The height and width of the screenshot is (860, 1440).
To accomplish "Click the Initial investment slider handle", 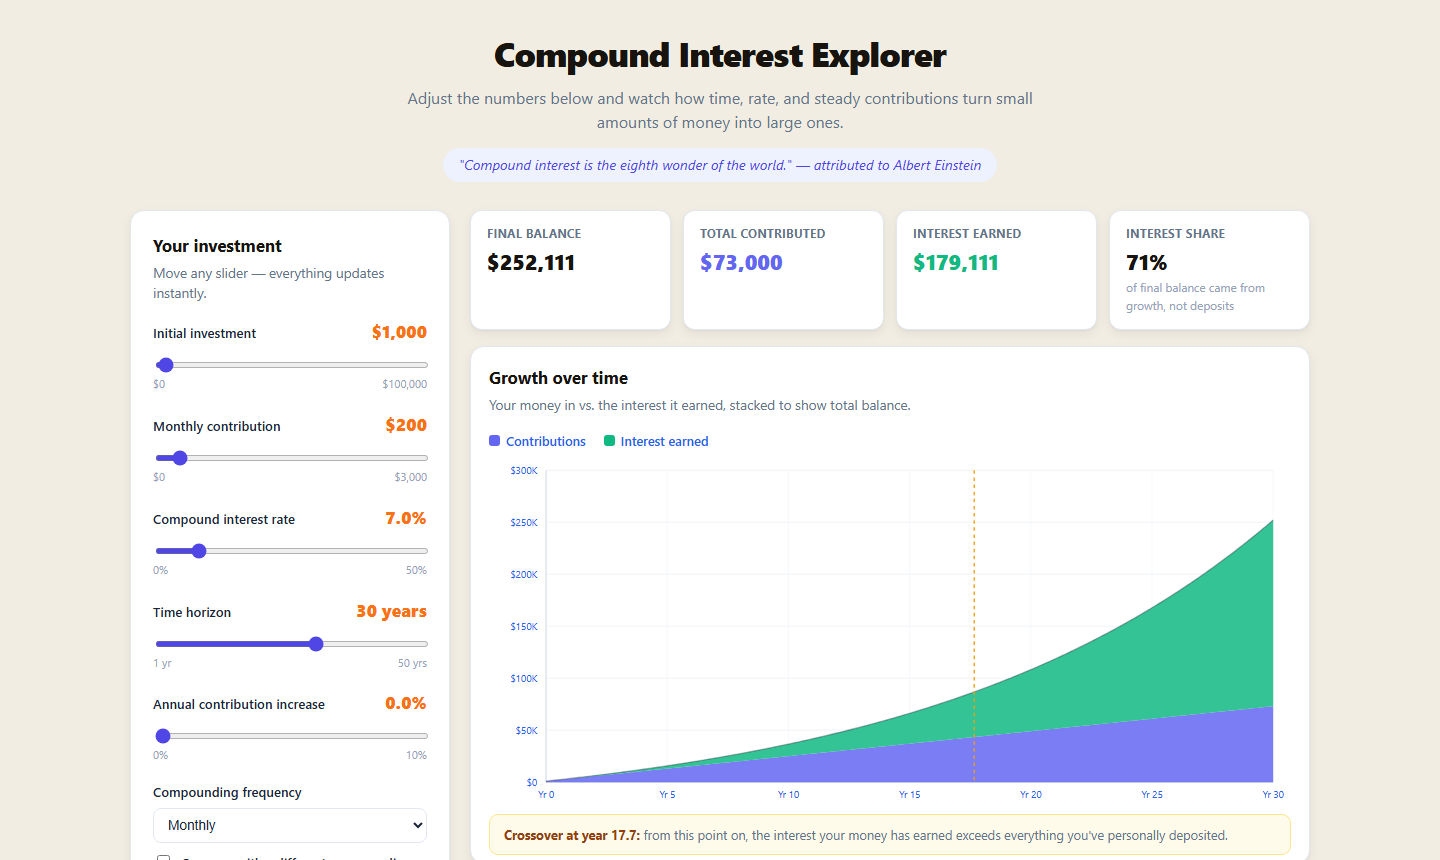I will coord(166,365).
